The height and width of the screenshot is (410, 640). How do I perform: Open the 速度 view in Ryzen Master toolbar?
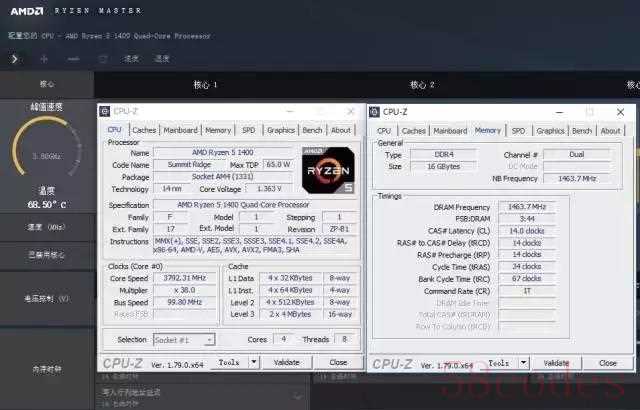[131, 59]
